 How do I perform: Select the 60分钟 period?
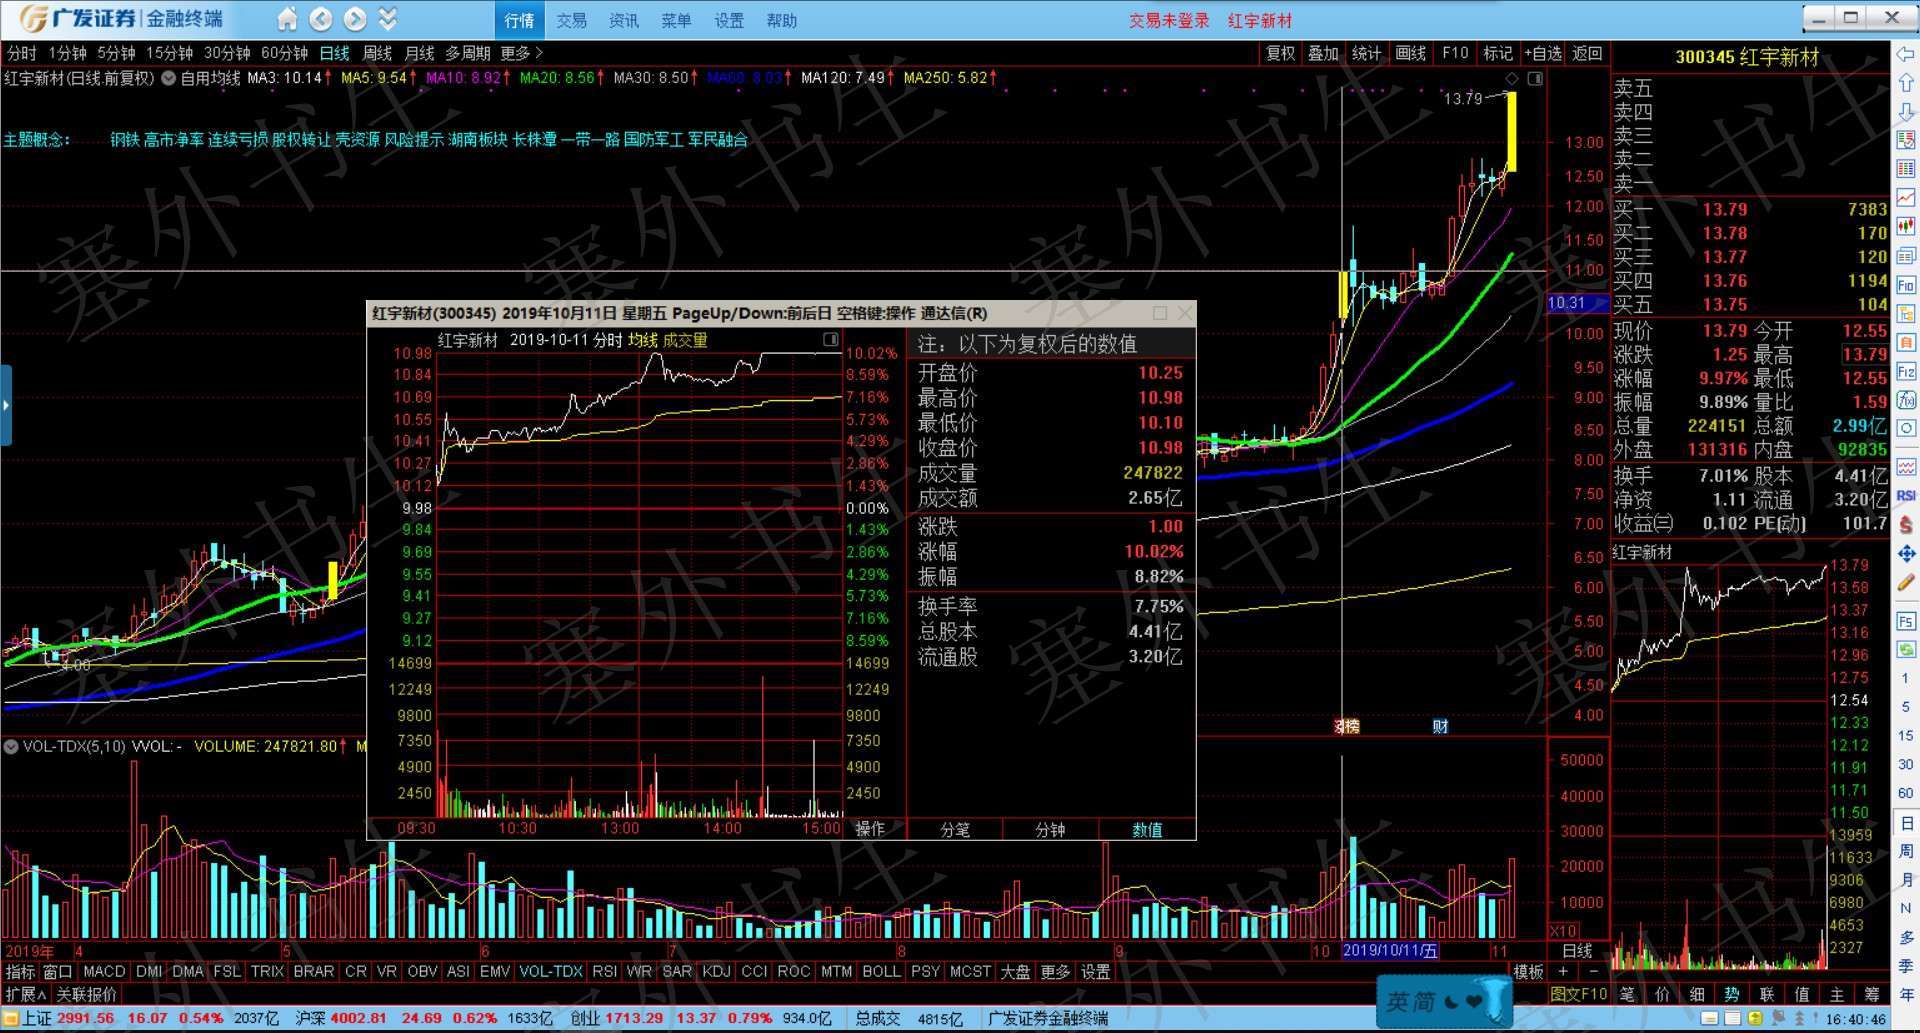click(284, 53)
